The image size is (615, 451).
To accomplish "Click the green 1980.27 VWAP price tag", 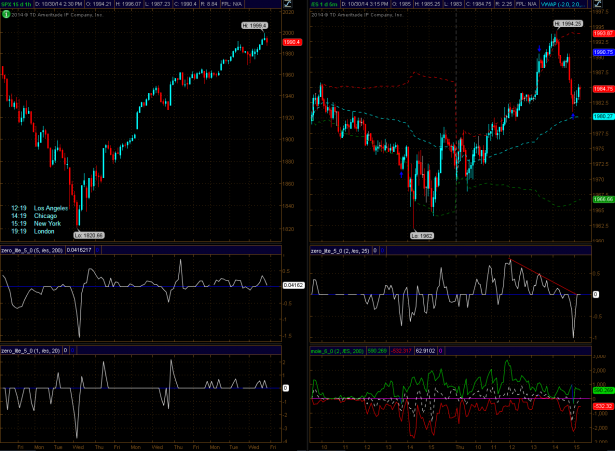I will coord(601,116).
